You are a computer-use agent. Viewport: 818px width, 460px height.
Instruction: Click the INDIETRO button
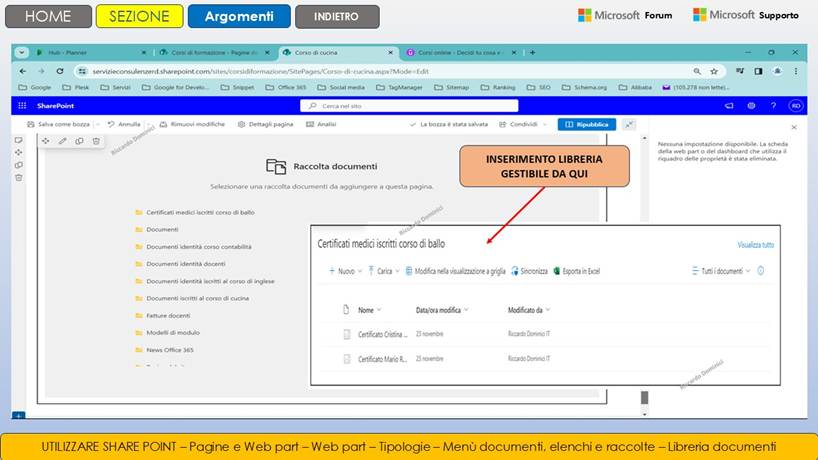(x=337, y=16)
